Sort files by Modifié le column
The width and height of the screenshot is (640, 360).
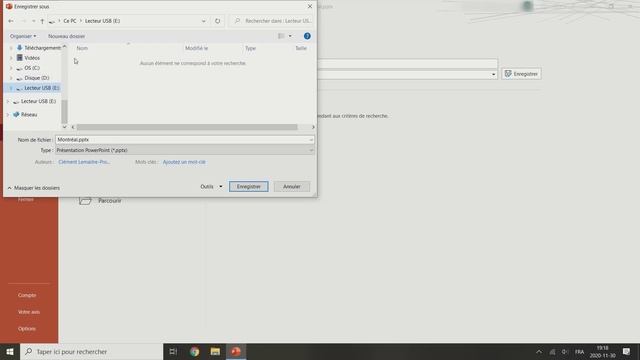(x=196, y=48)
